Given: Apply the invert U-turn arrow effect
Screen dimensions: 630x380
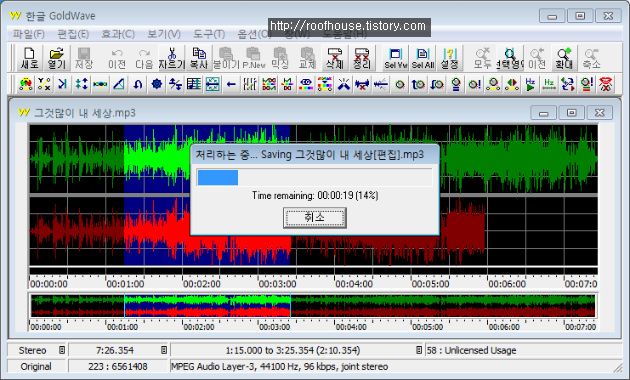Looking at the screenshot, I should 138,84.
